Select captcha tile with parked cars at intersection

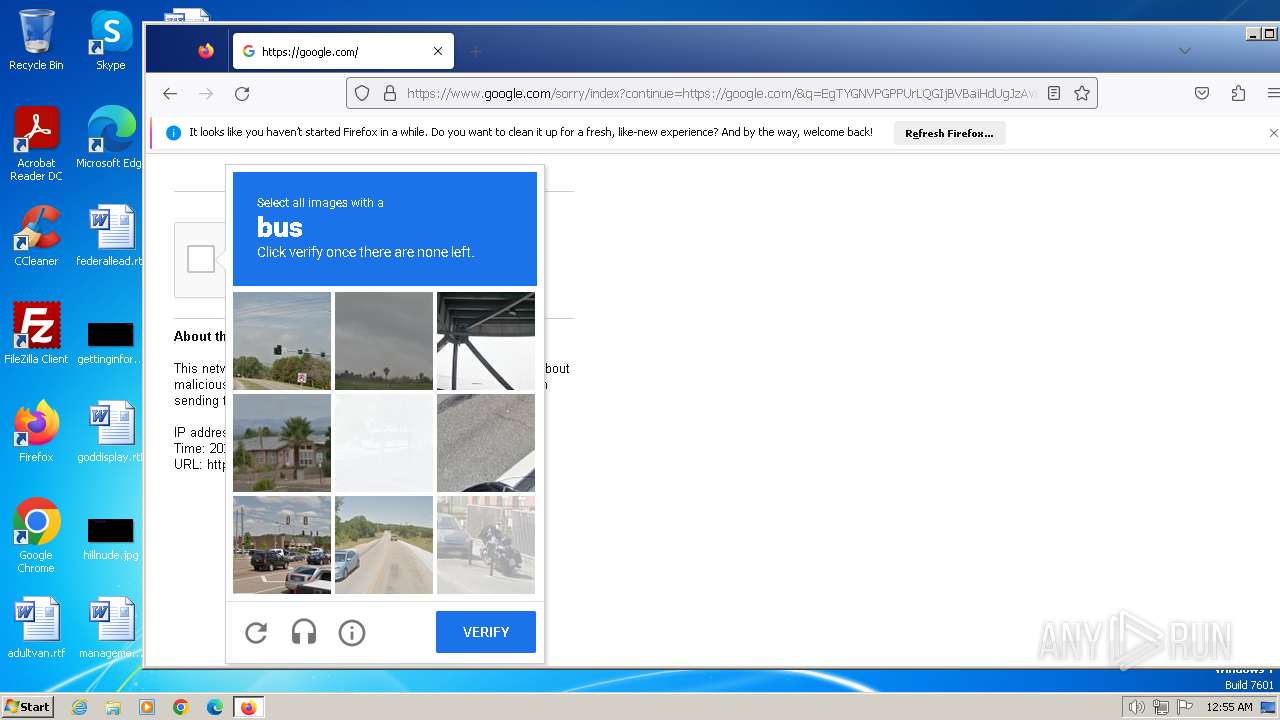click(282, 545)
